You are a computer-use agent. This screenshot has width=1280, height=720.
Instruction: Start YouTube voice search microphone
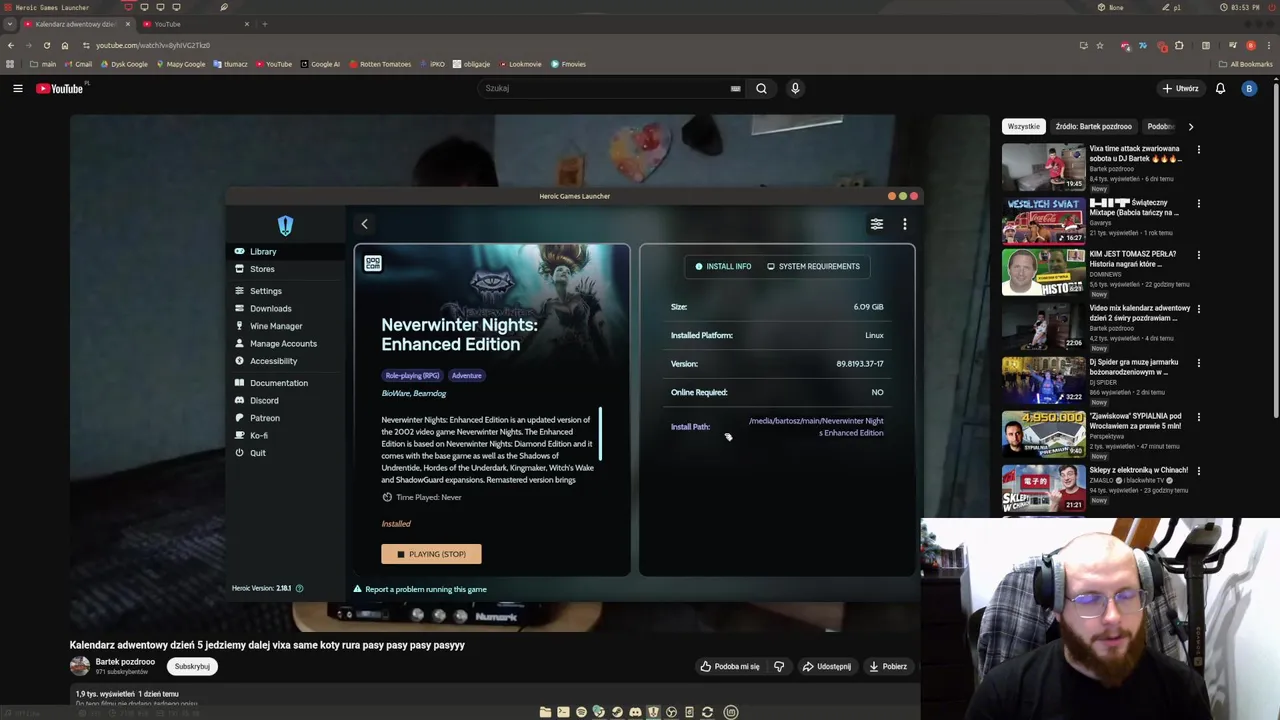tap(795, 88)
